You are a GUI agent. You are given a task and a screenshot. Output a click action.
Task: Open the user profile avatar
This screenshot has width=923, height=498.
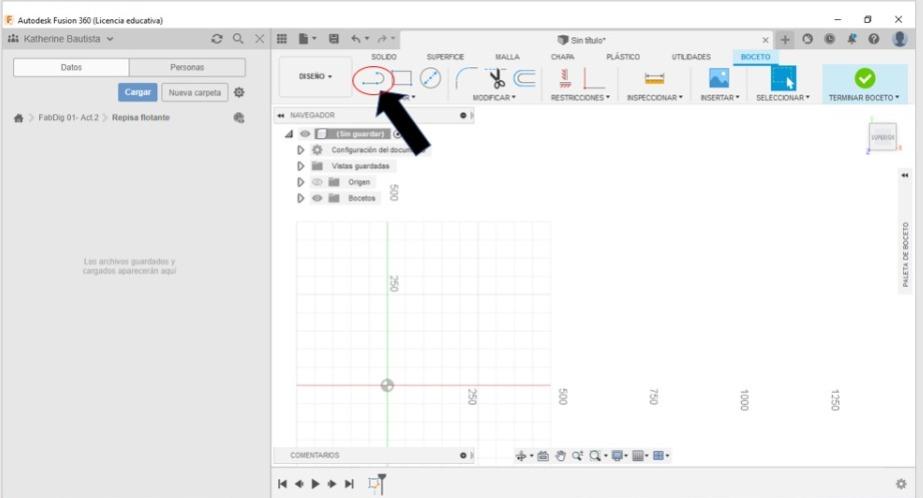[x=899, y=39]
